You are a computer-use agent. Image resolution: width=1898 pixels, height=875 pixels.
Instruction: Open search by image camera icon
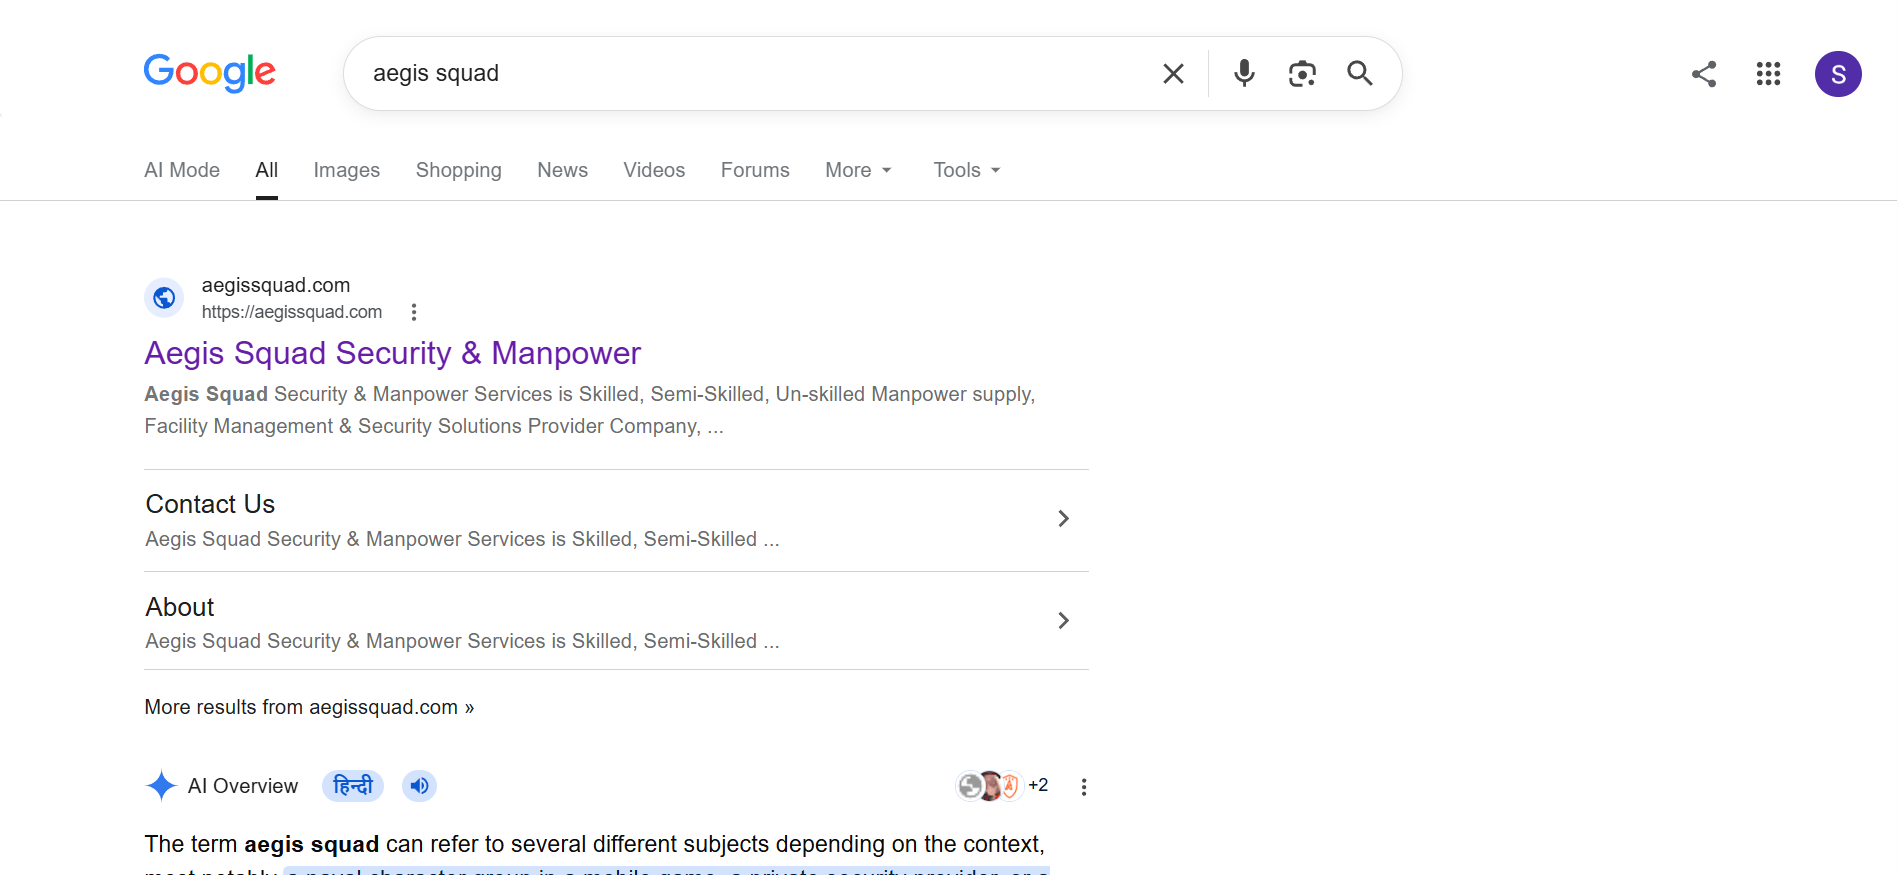1302,73
